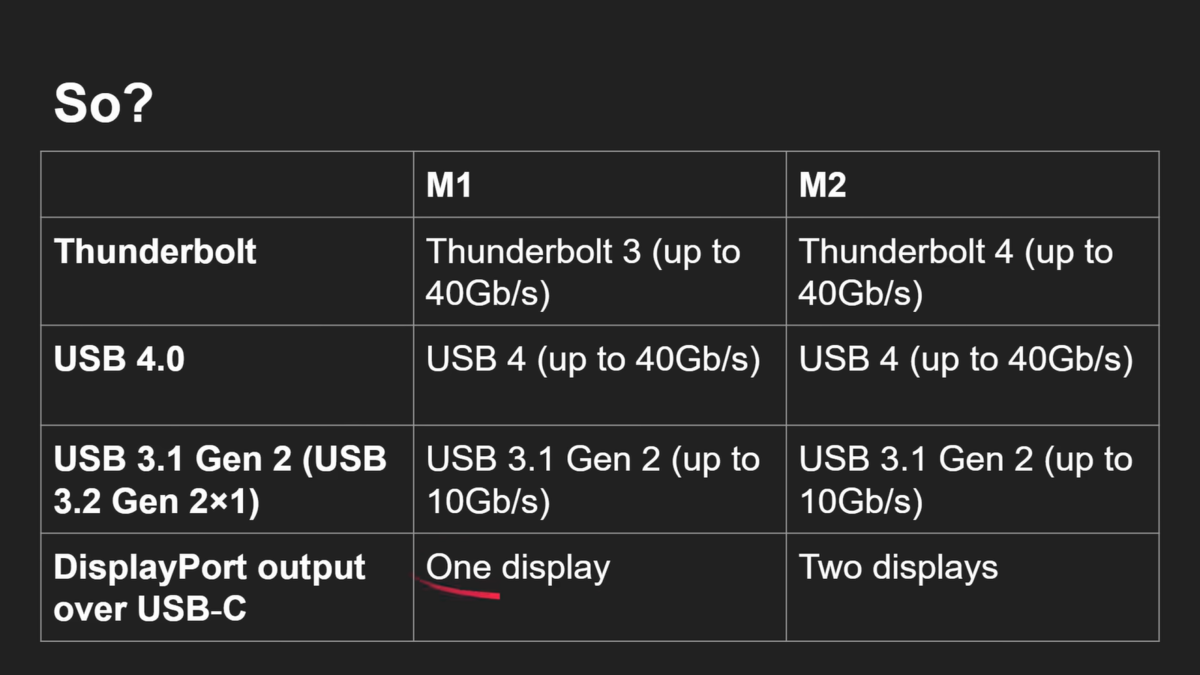Click the empty top-left table header cell
Screen dimensions: 1200x675
[x=227, y=185]
